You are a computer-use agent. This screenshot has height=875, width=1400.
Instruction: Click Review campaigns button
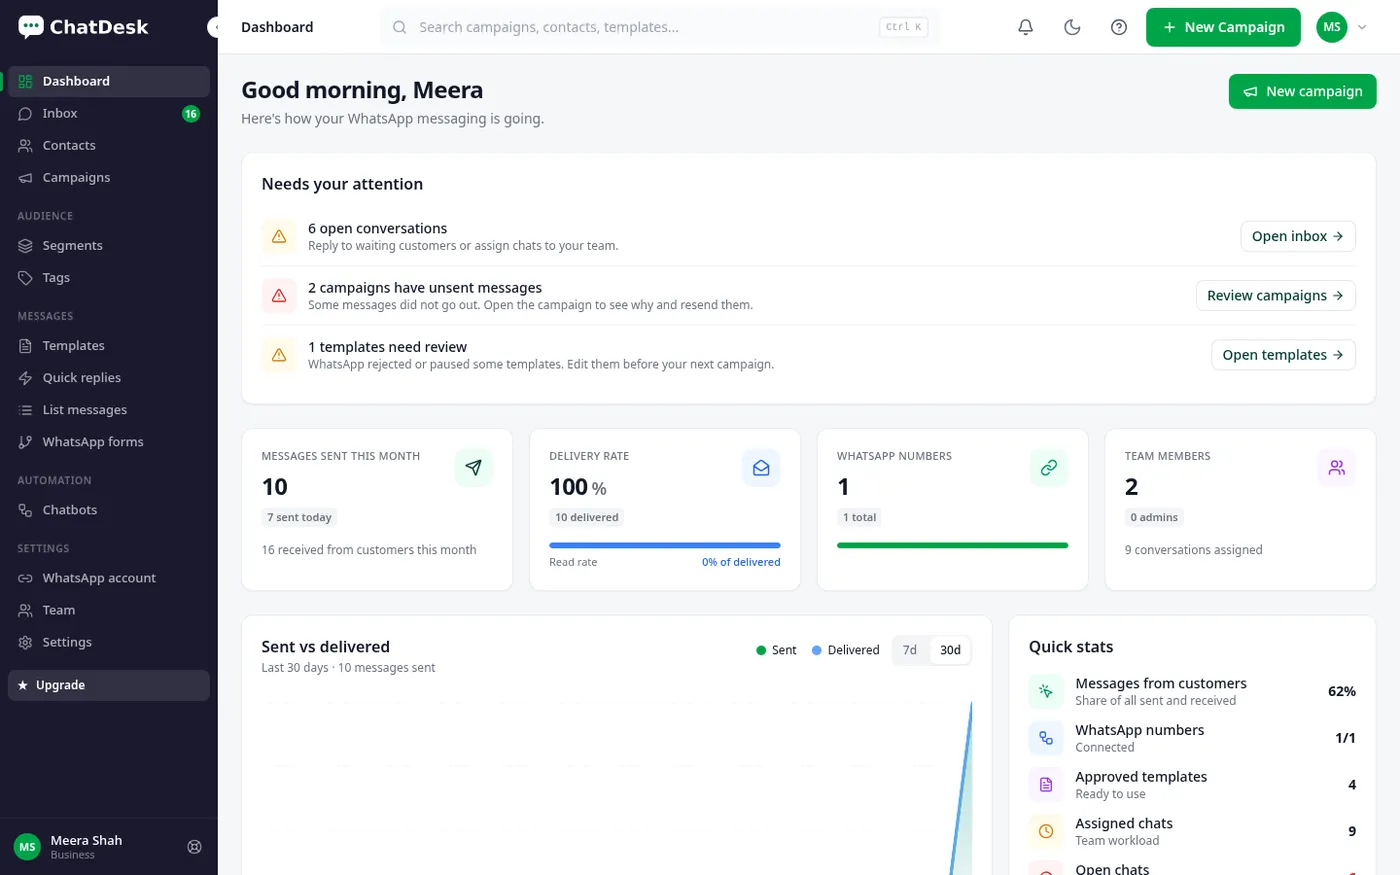[1276, 295]
